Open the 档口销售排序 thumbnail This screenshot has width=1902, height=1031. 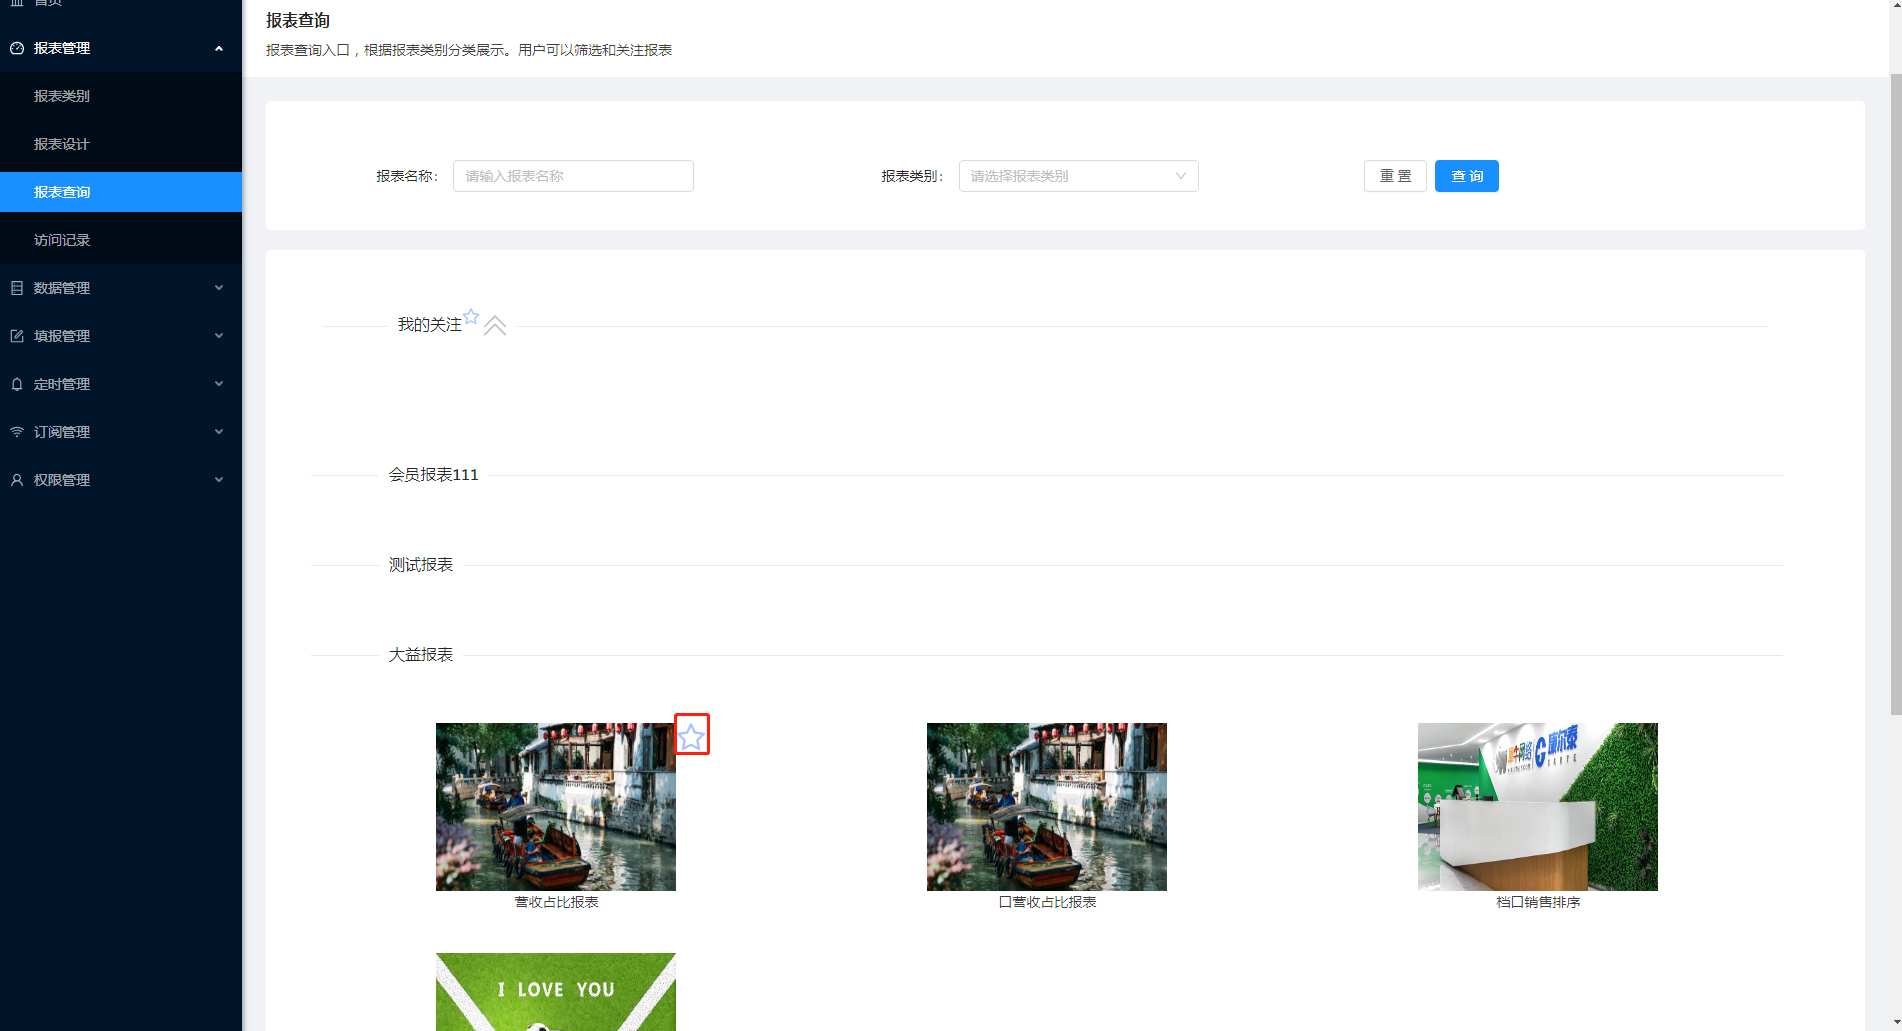tap(1538, 807)
